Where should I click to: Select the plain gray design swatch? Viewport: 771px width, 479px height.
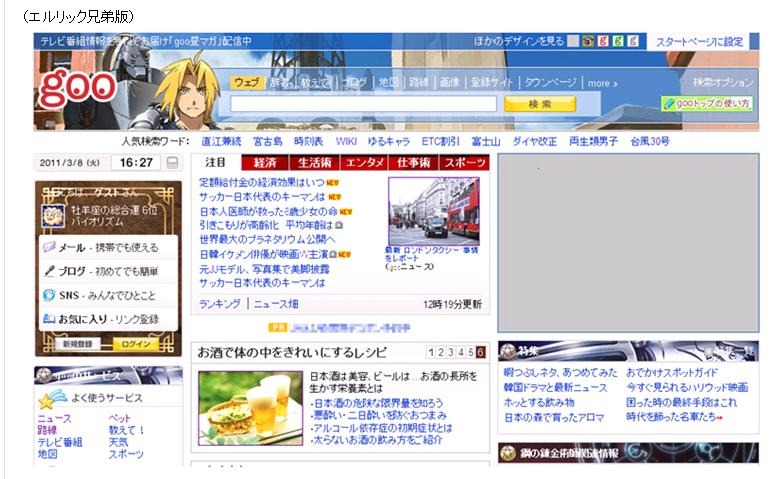(x=573, y=41)
